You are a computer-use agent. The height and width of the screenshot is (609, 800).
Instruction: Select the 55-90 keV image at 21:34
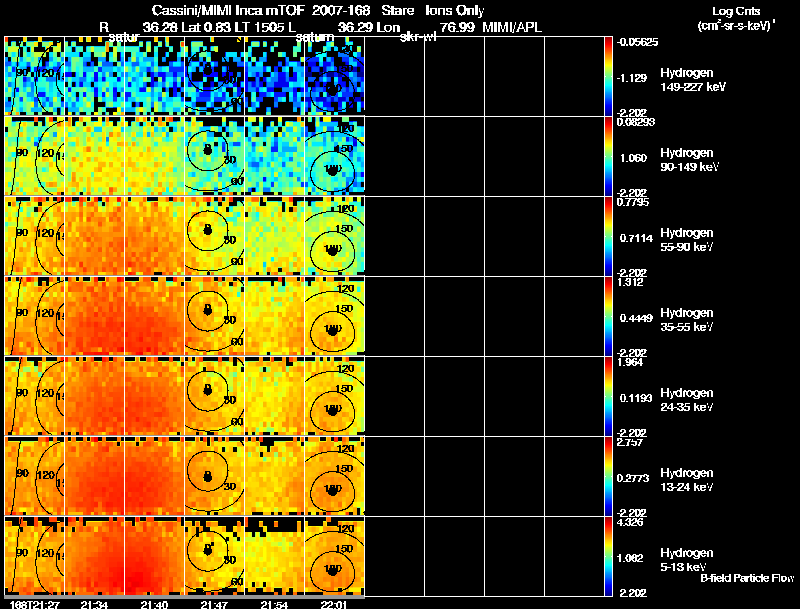94,236
